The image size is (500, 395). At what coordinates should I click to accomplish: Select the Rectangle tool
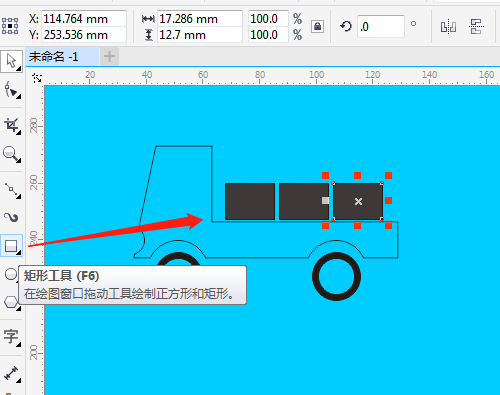coord(11,246)
